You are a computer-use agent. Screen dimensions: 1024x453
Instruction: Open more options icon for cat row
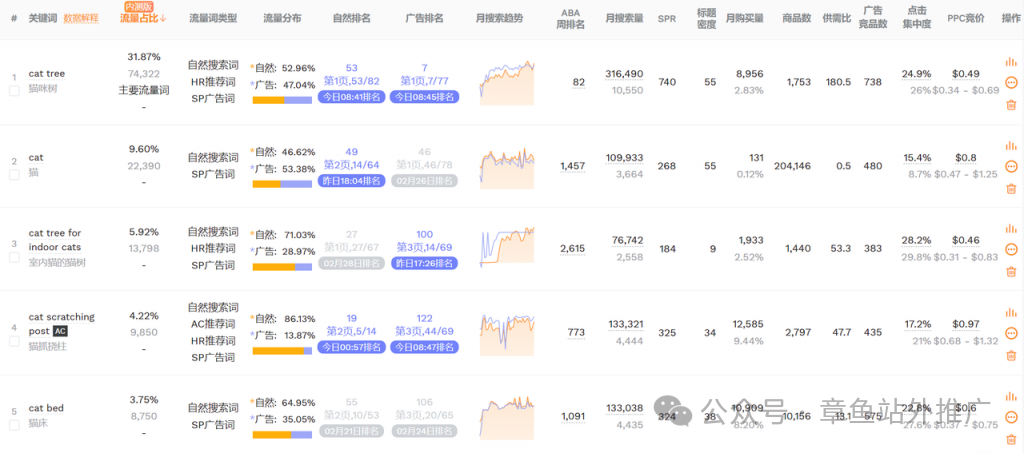[x=1011, y=166]
